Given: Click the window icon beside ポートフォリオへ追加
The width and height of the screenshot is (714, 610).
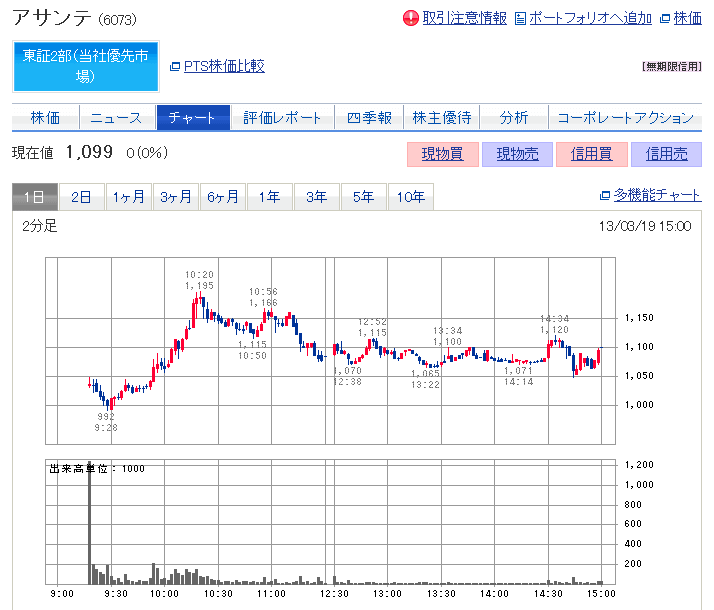Looking at the screenshot, I should (520, 18).
